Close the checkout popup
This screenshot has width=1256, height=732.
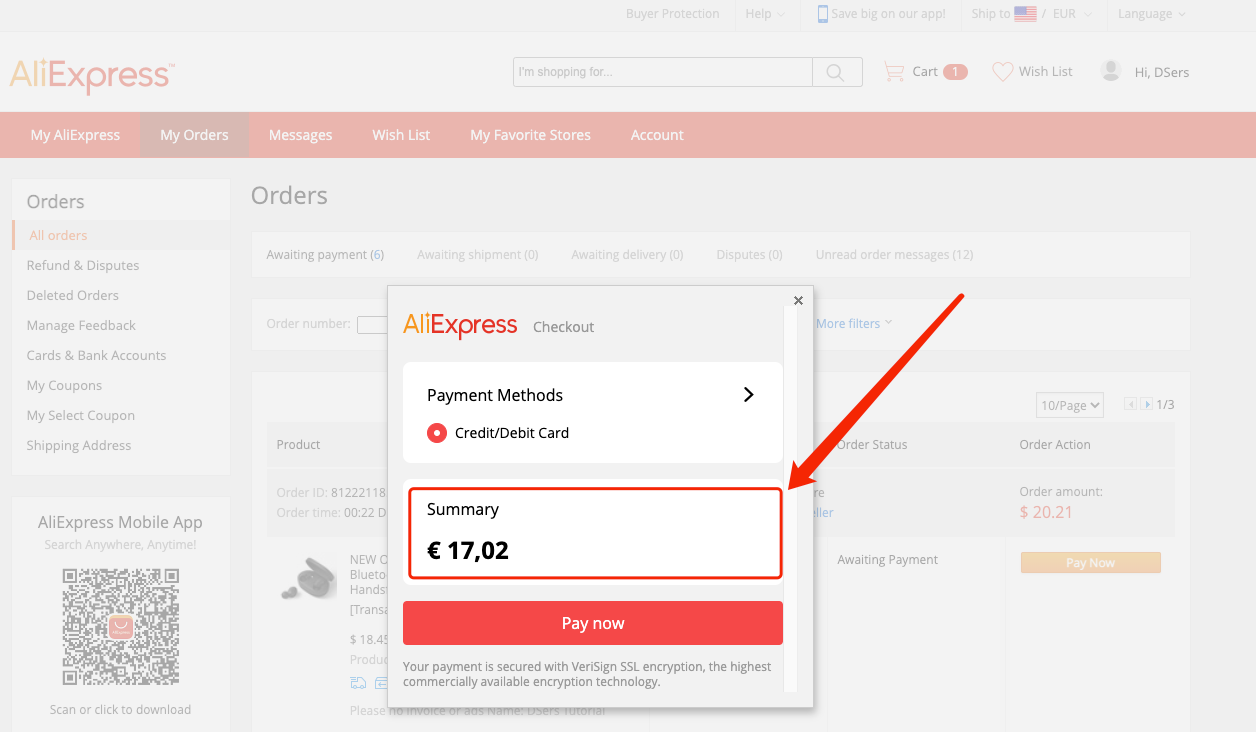click(798, 300)
